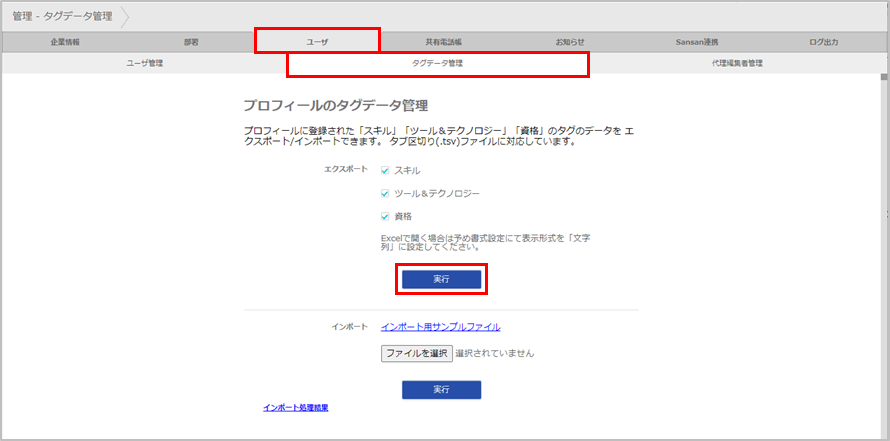Select the タグデータ管理 sub-tab
The width and height of the screenshot is (890, 441).
[438, 63]
